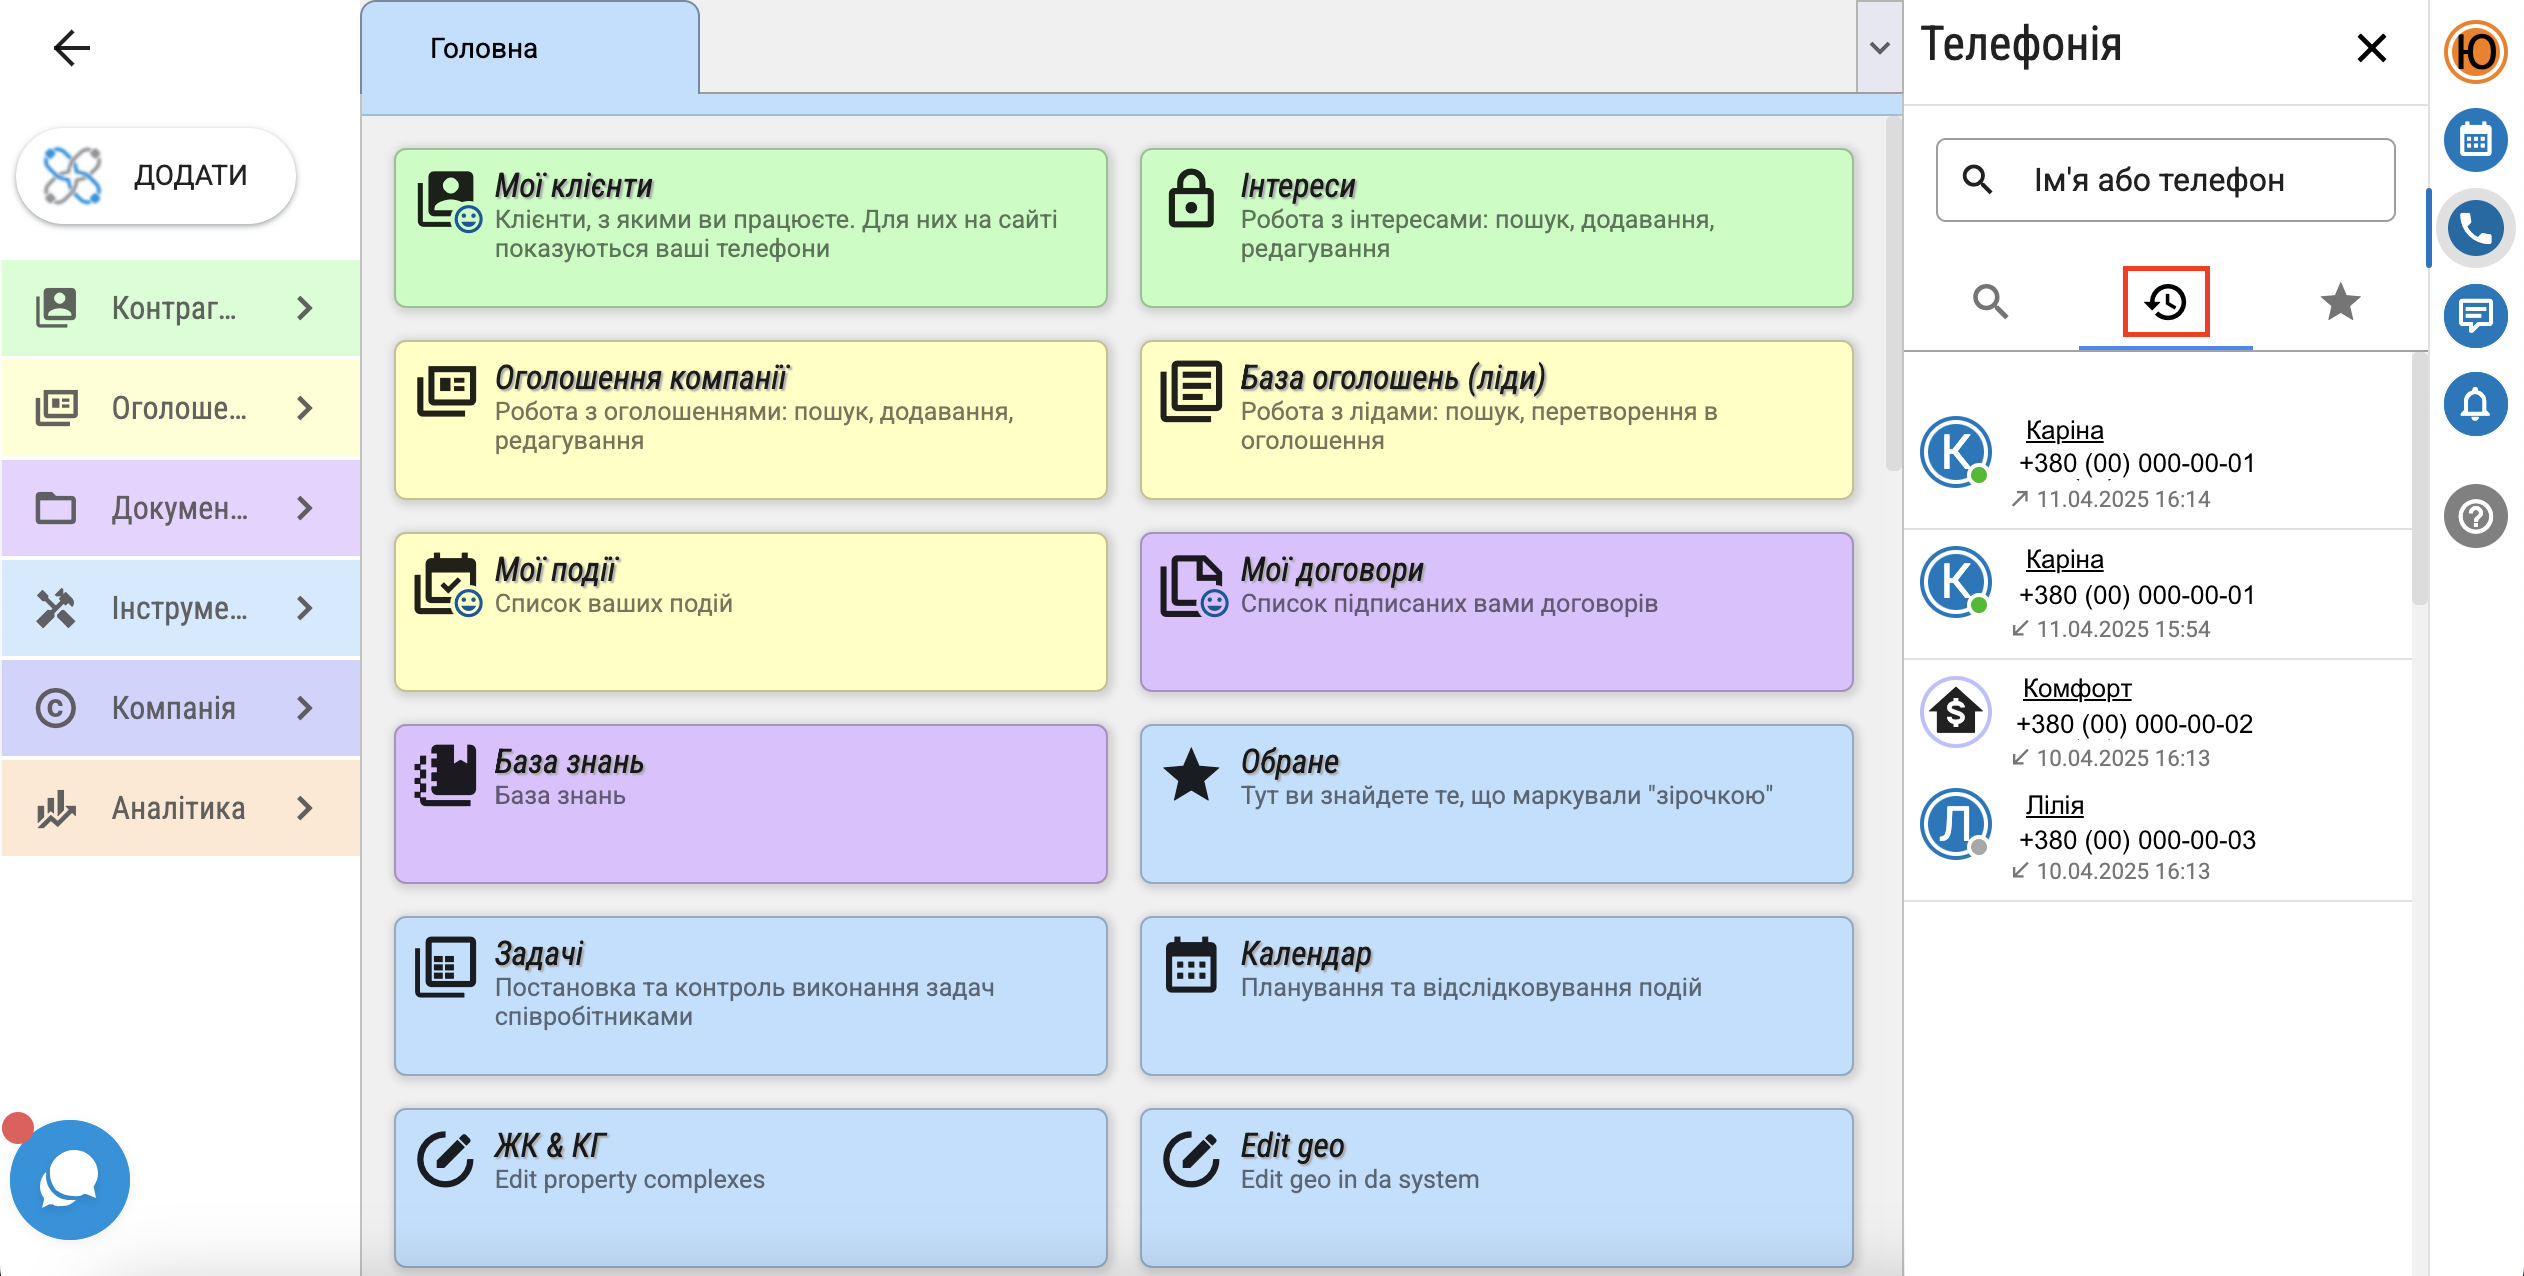The width and height of the screenshot is (2524, 1276).
Task: Open tabs dropdown arrow near Головна
Action: pyautogui.click(x=1879, y=48)
